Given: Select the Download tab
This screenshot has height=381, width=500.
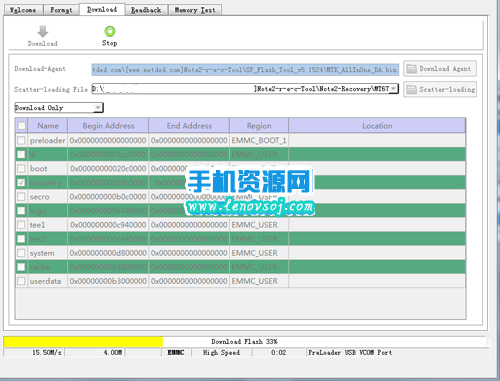Looking at the screenshot, I should tap(102, 9).
